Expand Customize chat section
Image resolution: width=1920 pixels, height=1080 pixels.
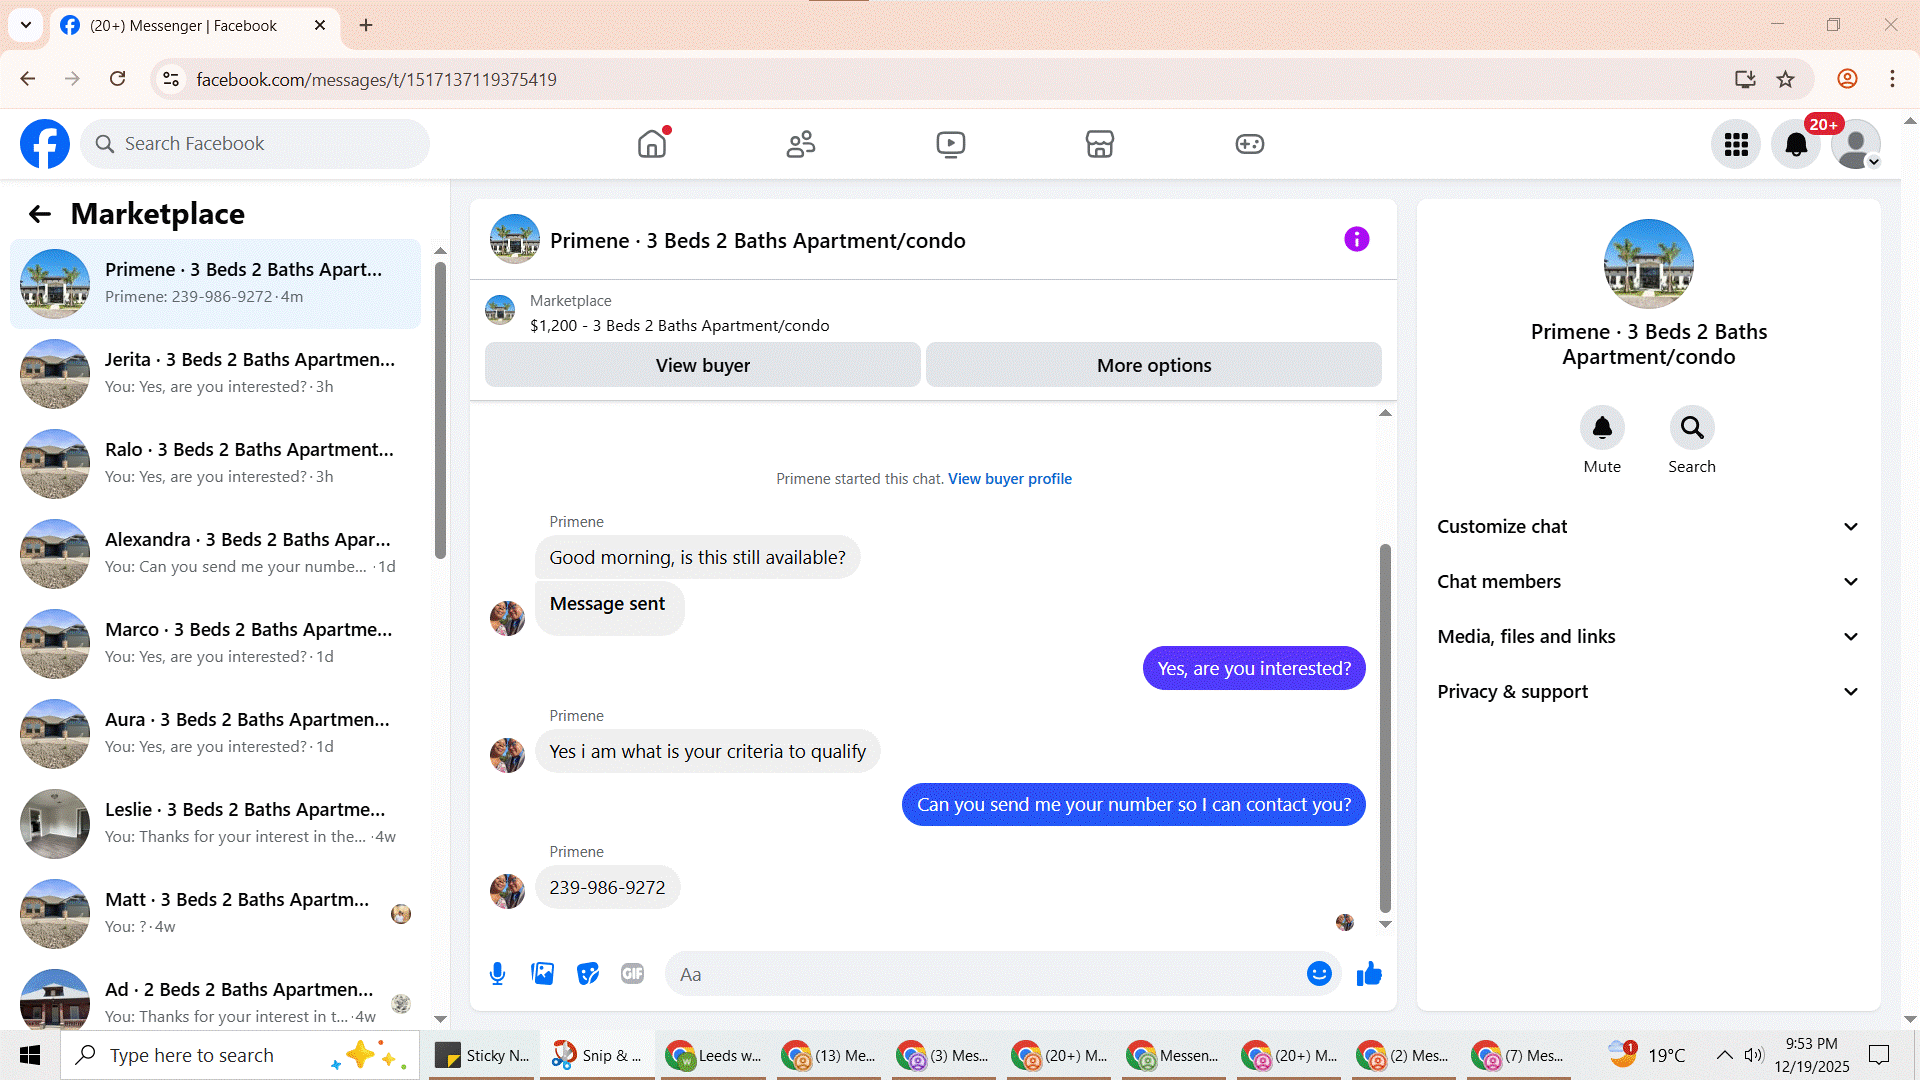(1648, 527)
